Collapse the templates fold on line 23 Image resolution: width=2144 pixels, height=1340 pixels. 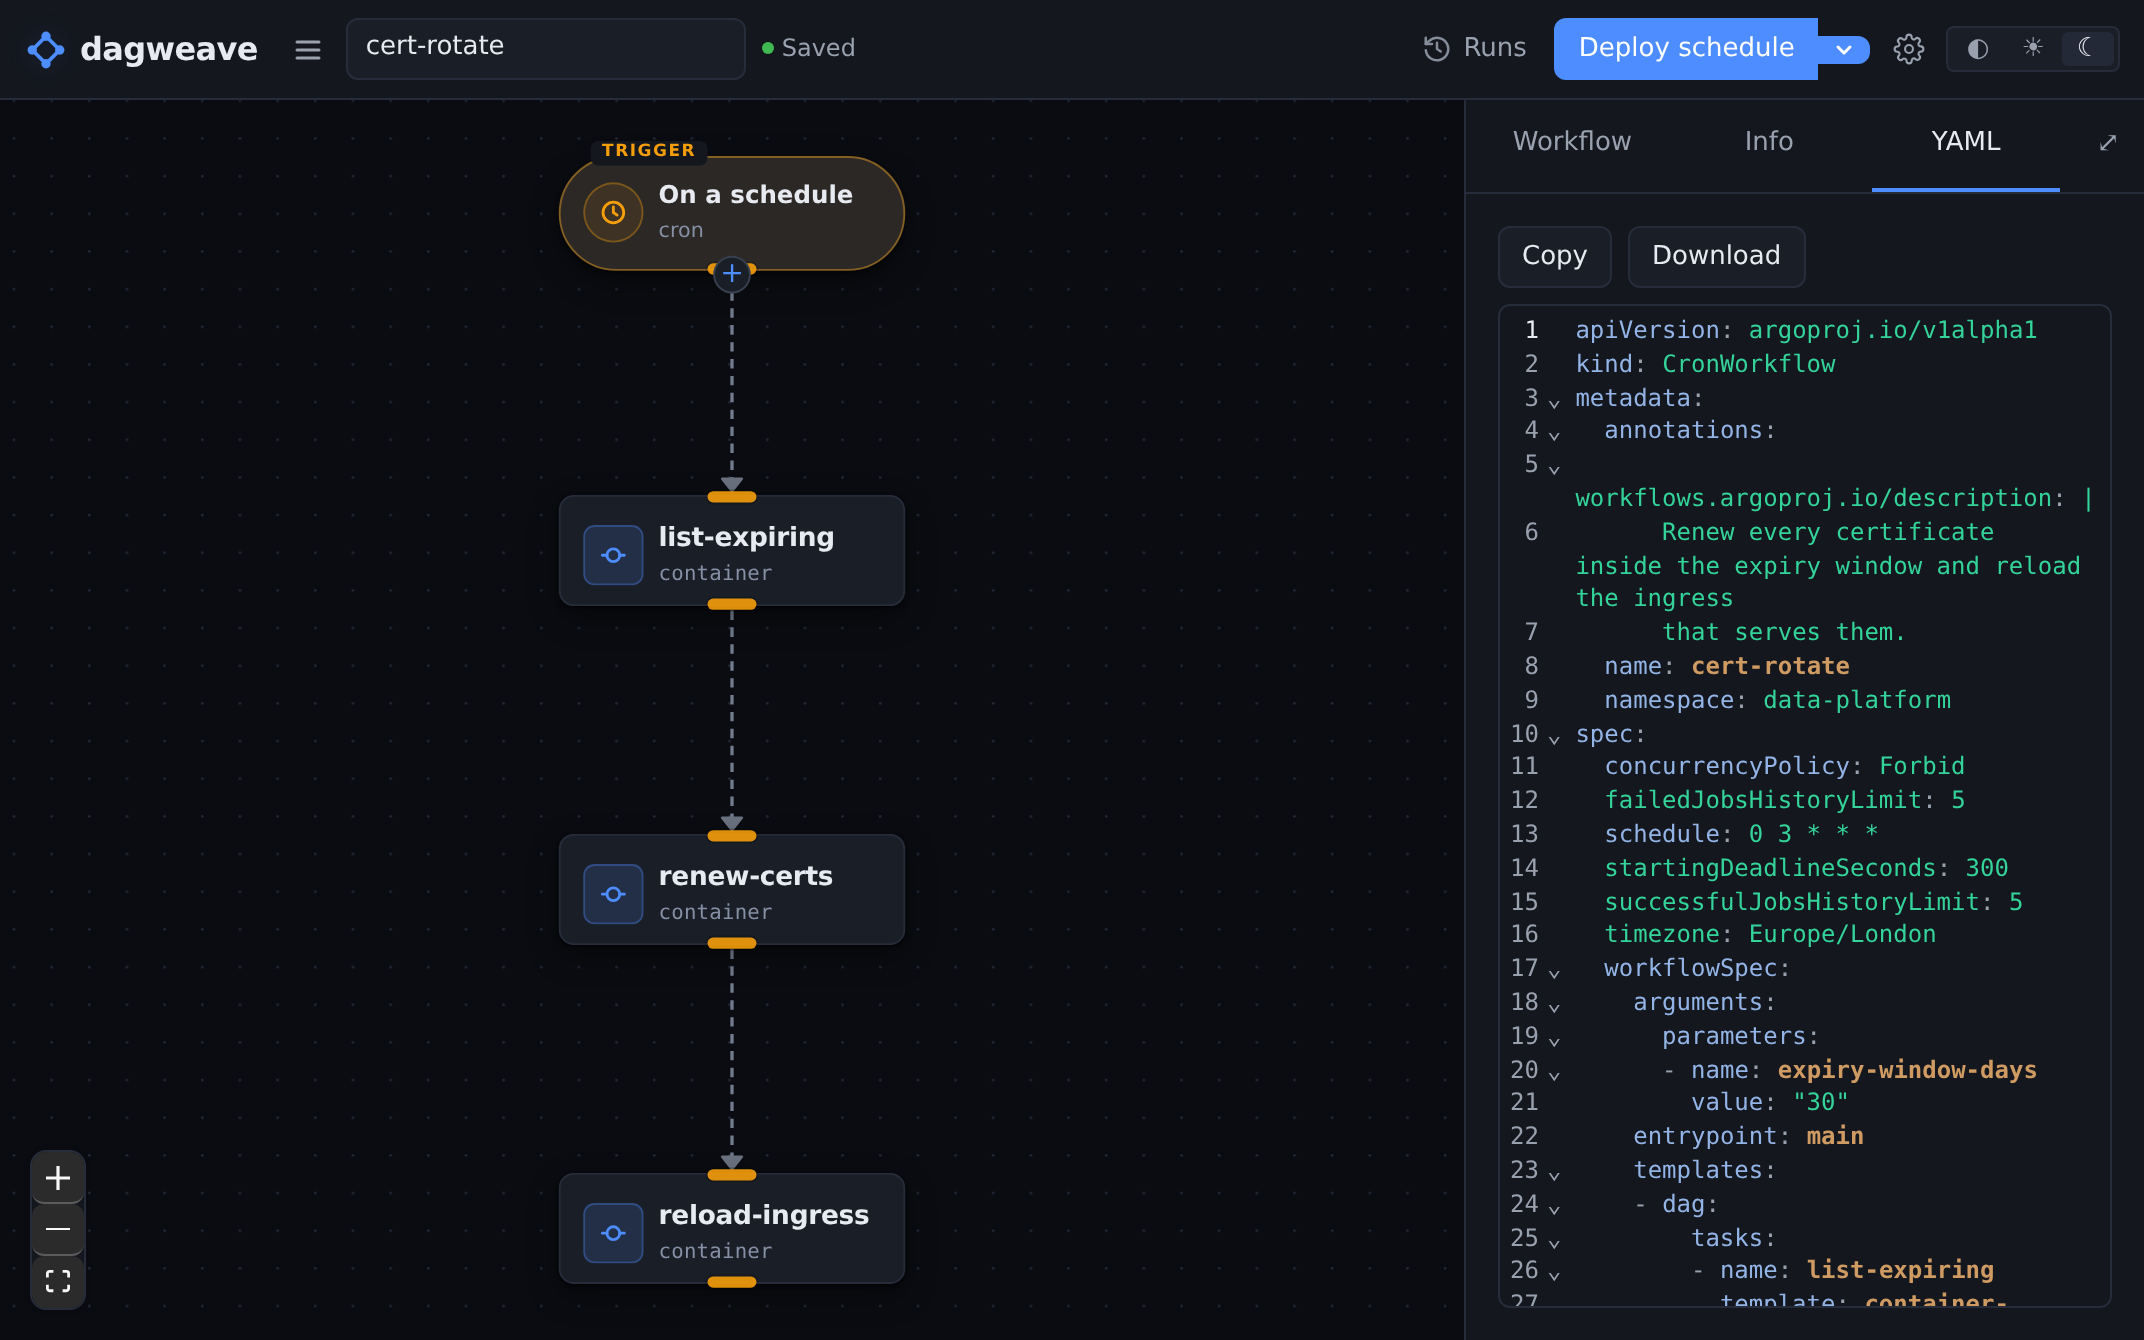[1554, 1175]
